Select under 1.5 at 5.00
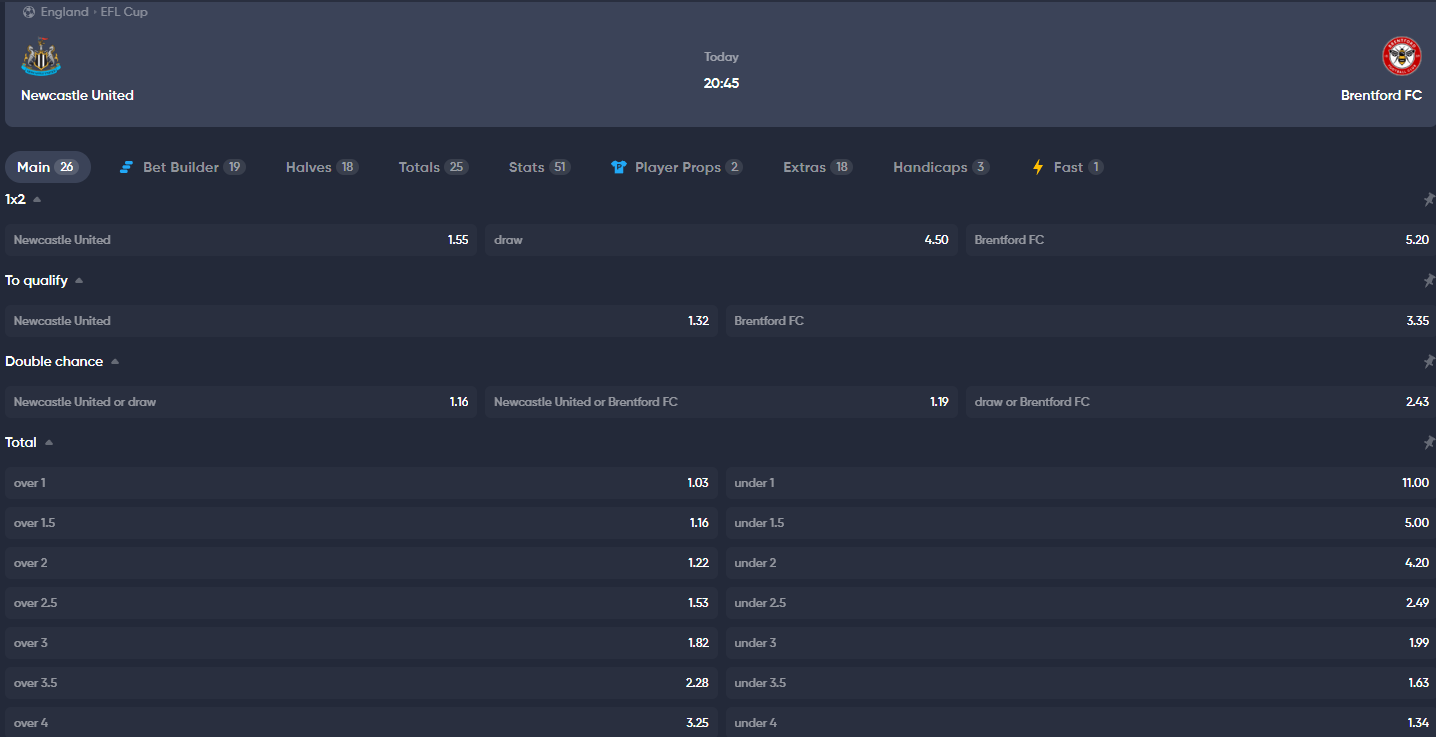The height and width of the screenshot is (737, 1436). click(1081, 523)
